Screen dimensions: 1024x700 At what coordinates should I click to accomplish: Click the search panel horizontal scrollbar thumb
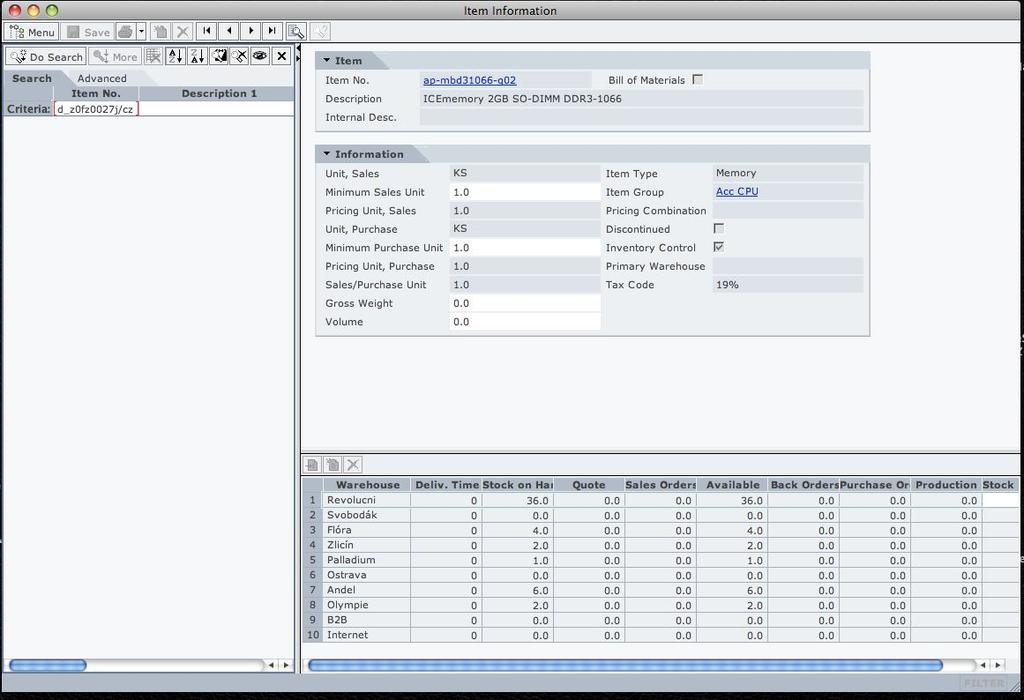(48, 665)
